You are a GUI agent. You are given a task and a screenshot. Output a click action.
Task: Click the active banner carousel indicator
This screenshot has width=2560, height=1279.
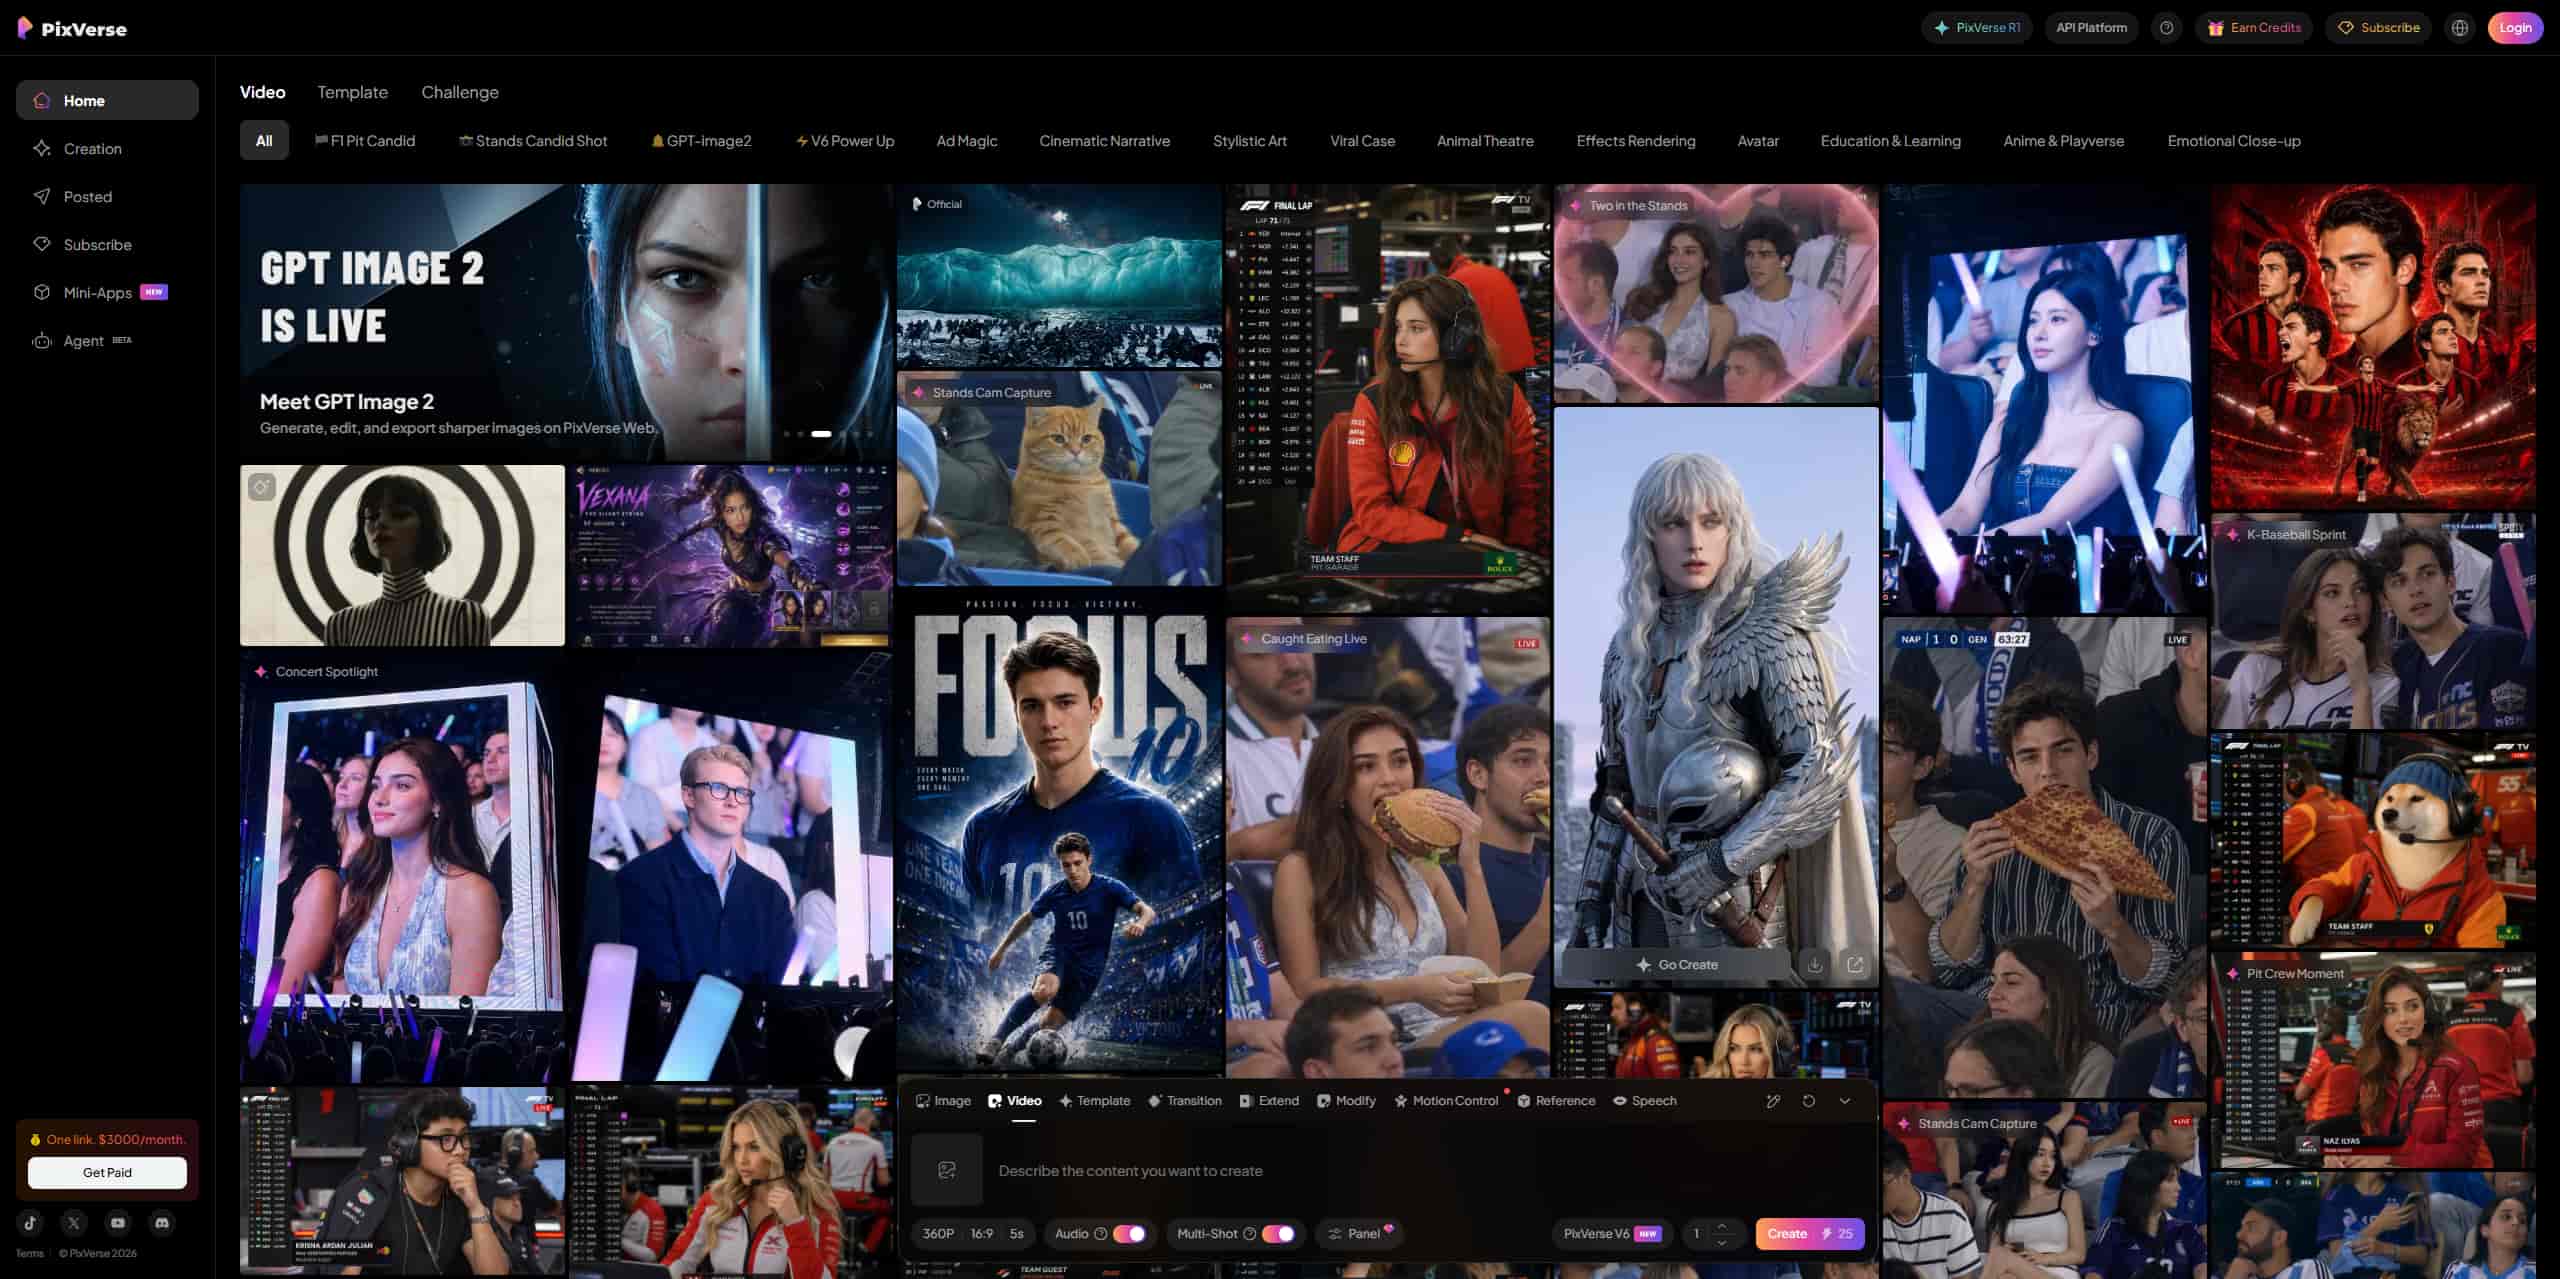821,434
